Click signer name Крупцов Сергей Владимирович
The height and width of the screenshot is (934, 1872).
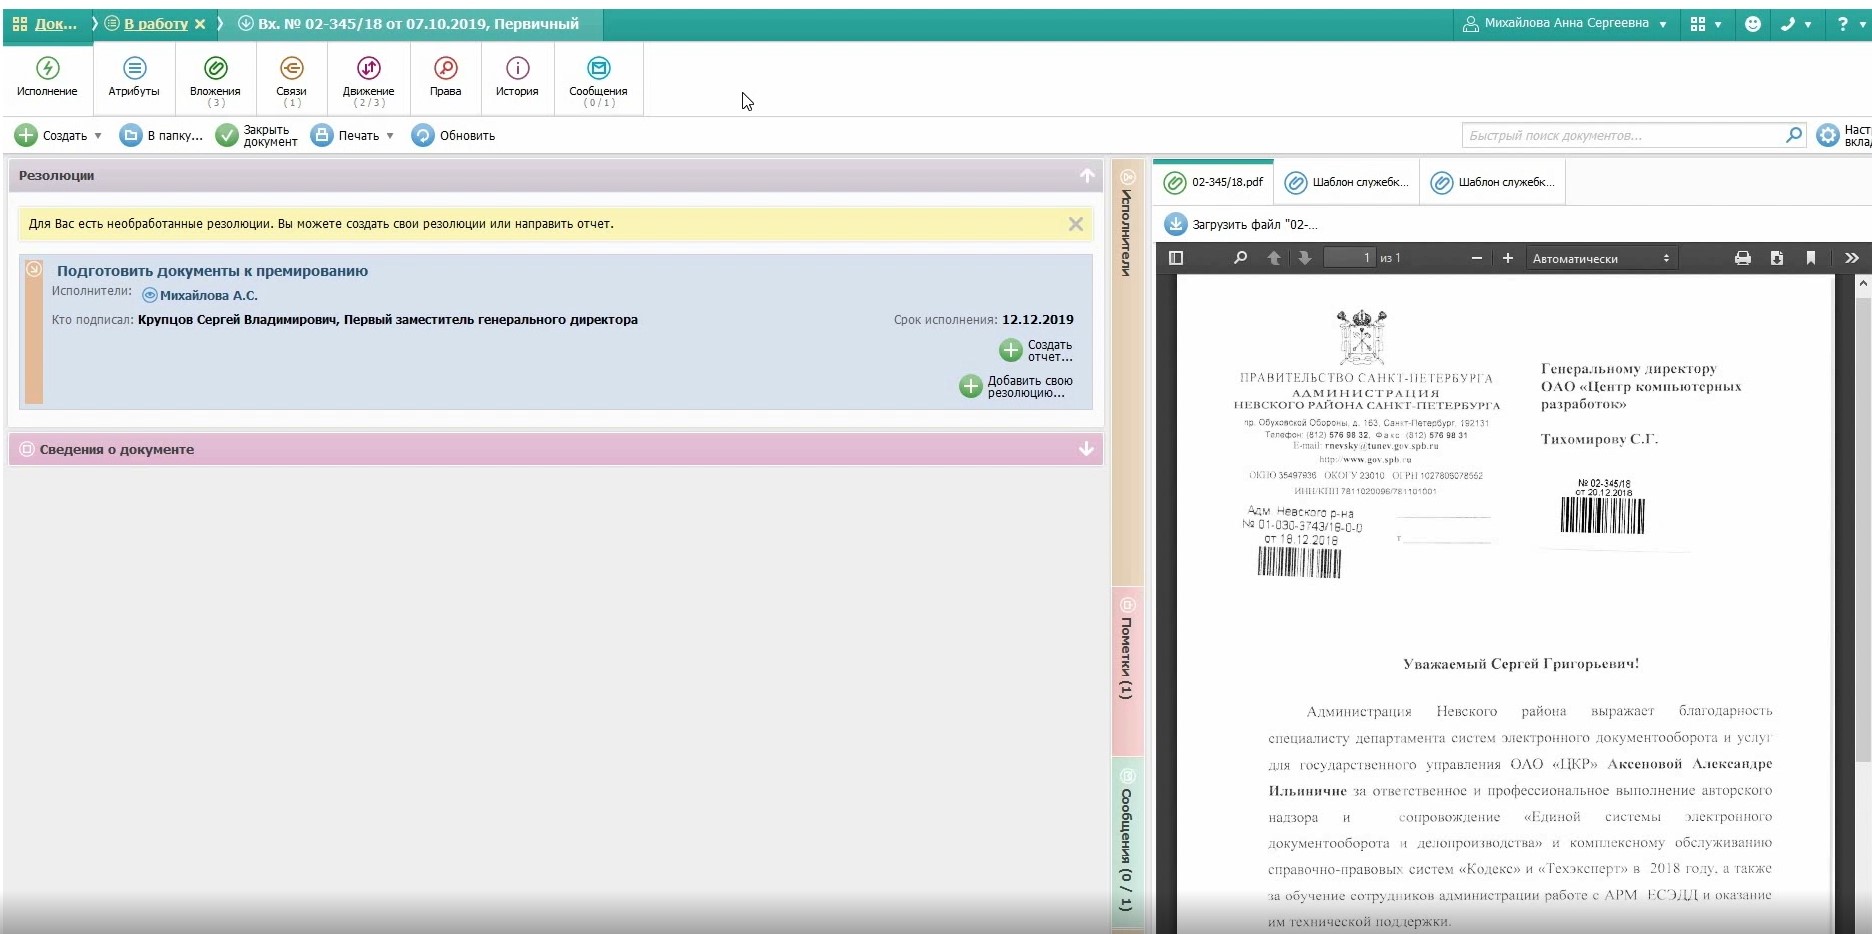tap(237, 320)
